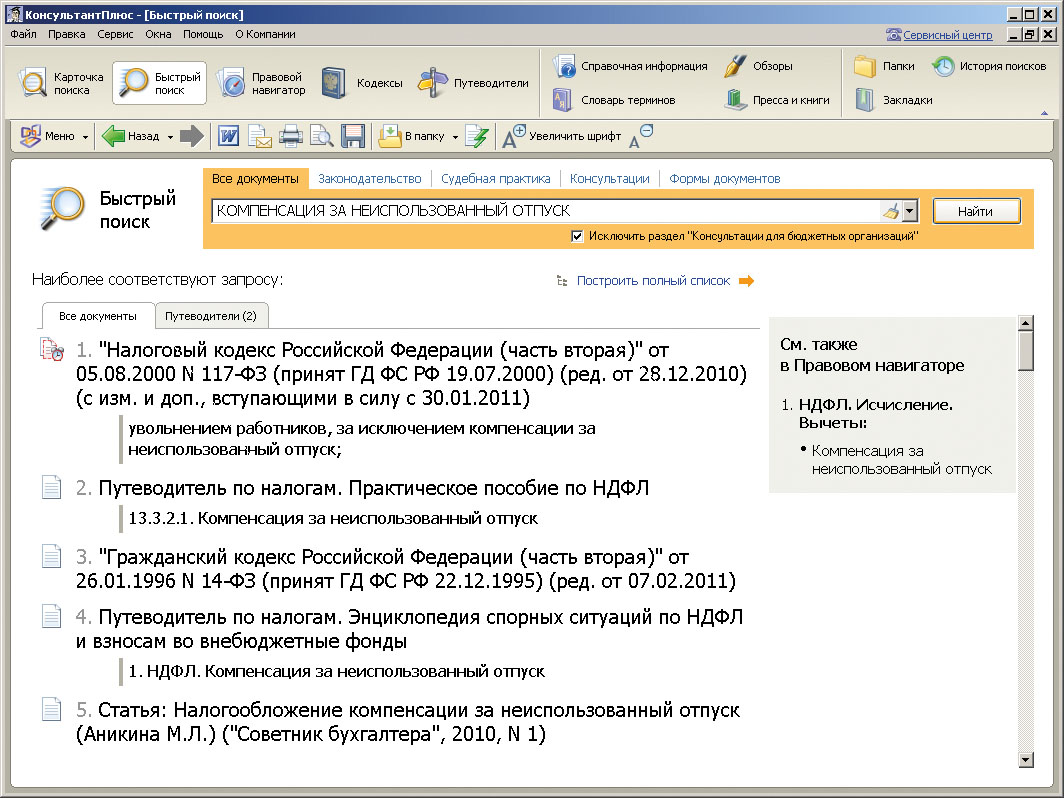Open Обзоры section
1064x798 pixels.
point(758,66)
